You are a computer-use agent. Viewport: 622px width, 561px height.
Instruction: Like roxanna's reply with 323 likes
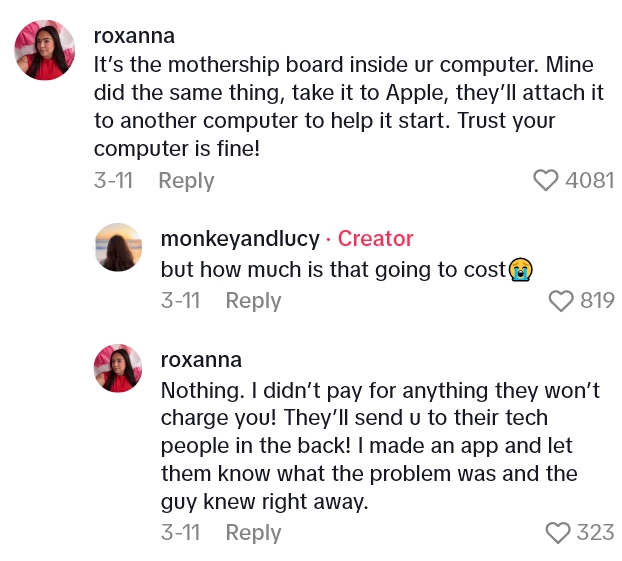coord(558,532)
